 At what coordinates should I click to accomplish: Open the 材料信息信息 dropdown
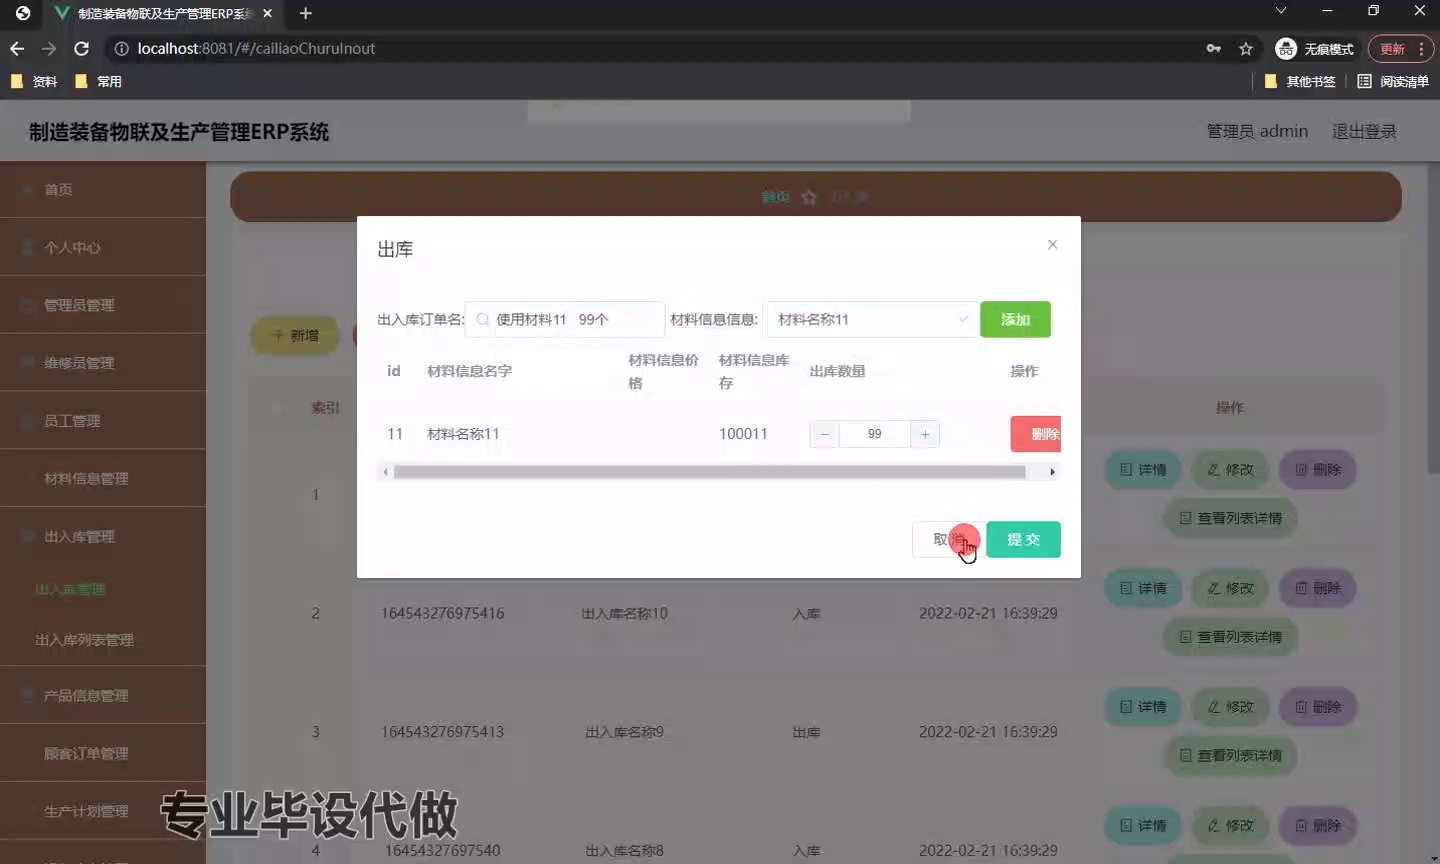(x=871, y=319)
